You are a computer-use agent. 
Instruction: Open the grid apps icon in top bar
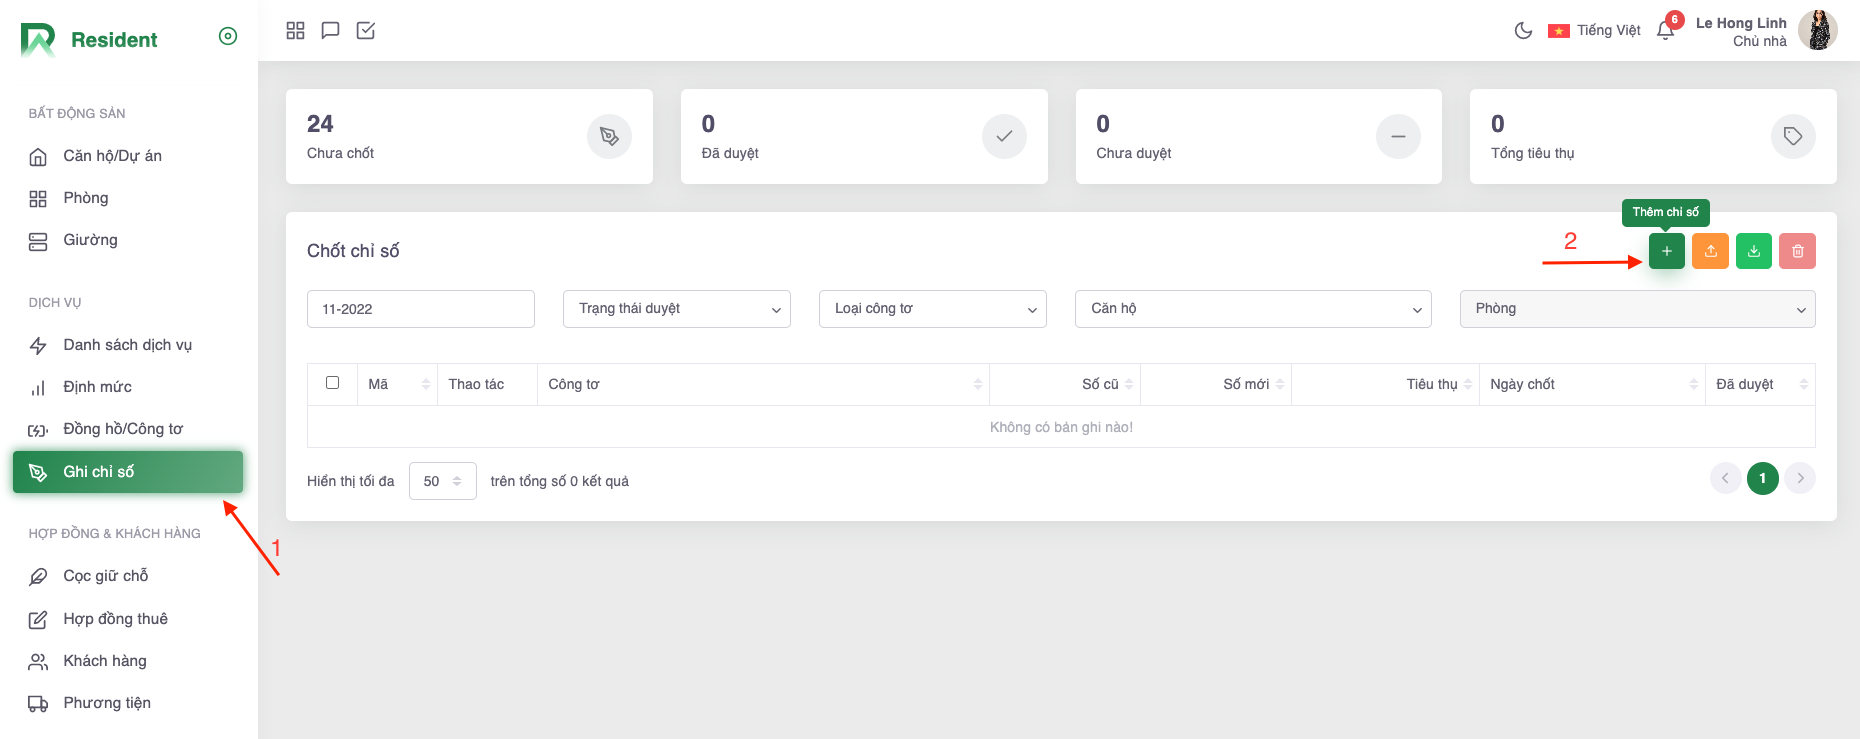tap(295, 31)
